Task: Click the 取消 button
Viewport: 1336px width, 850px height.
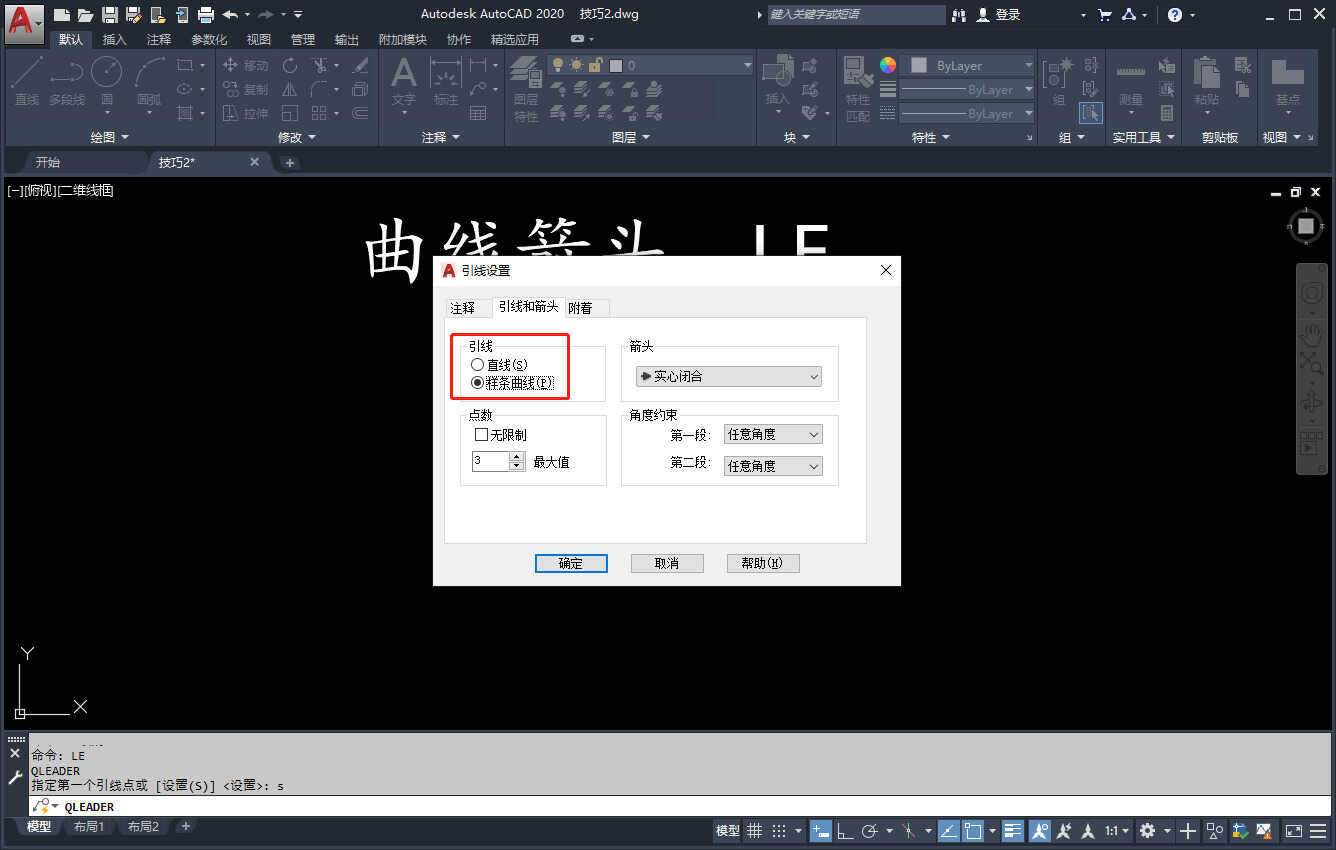Action: [667, 563]
